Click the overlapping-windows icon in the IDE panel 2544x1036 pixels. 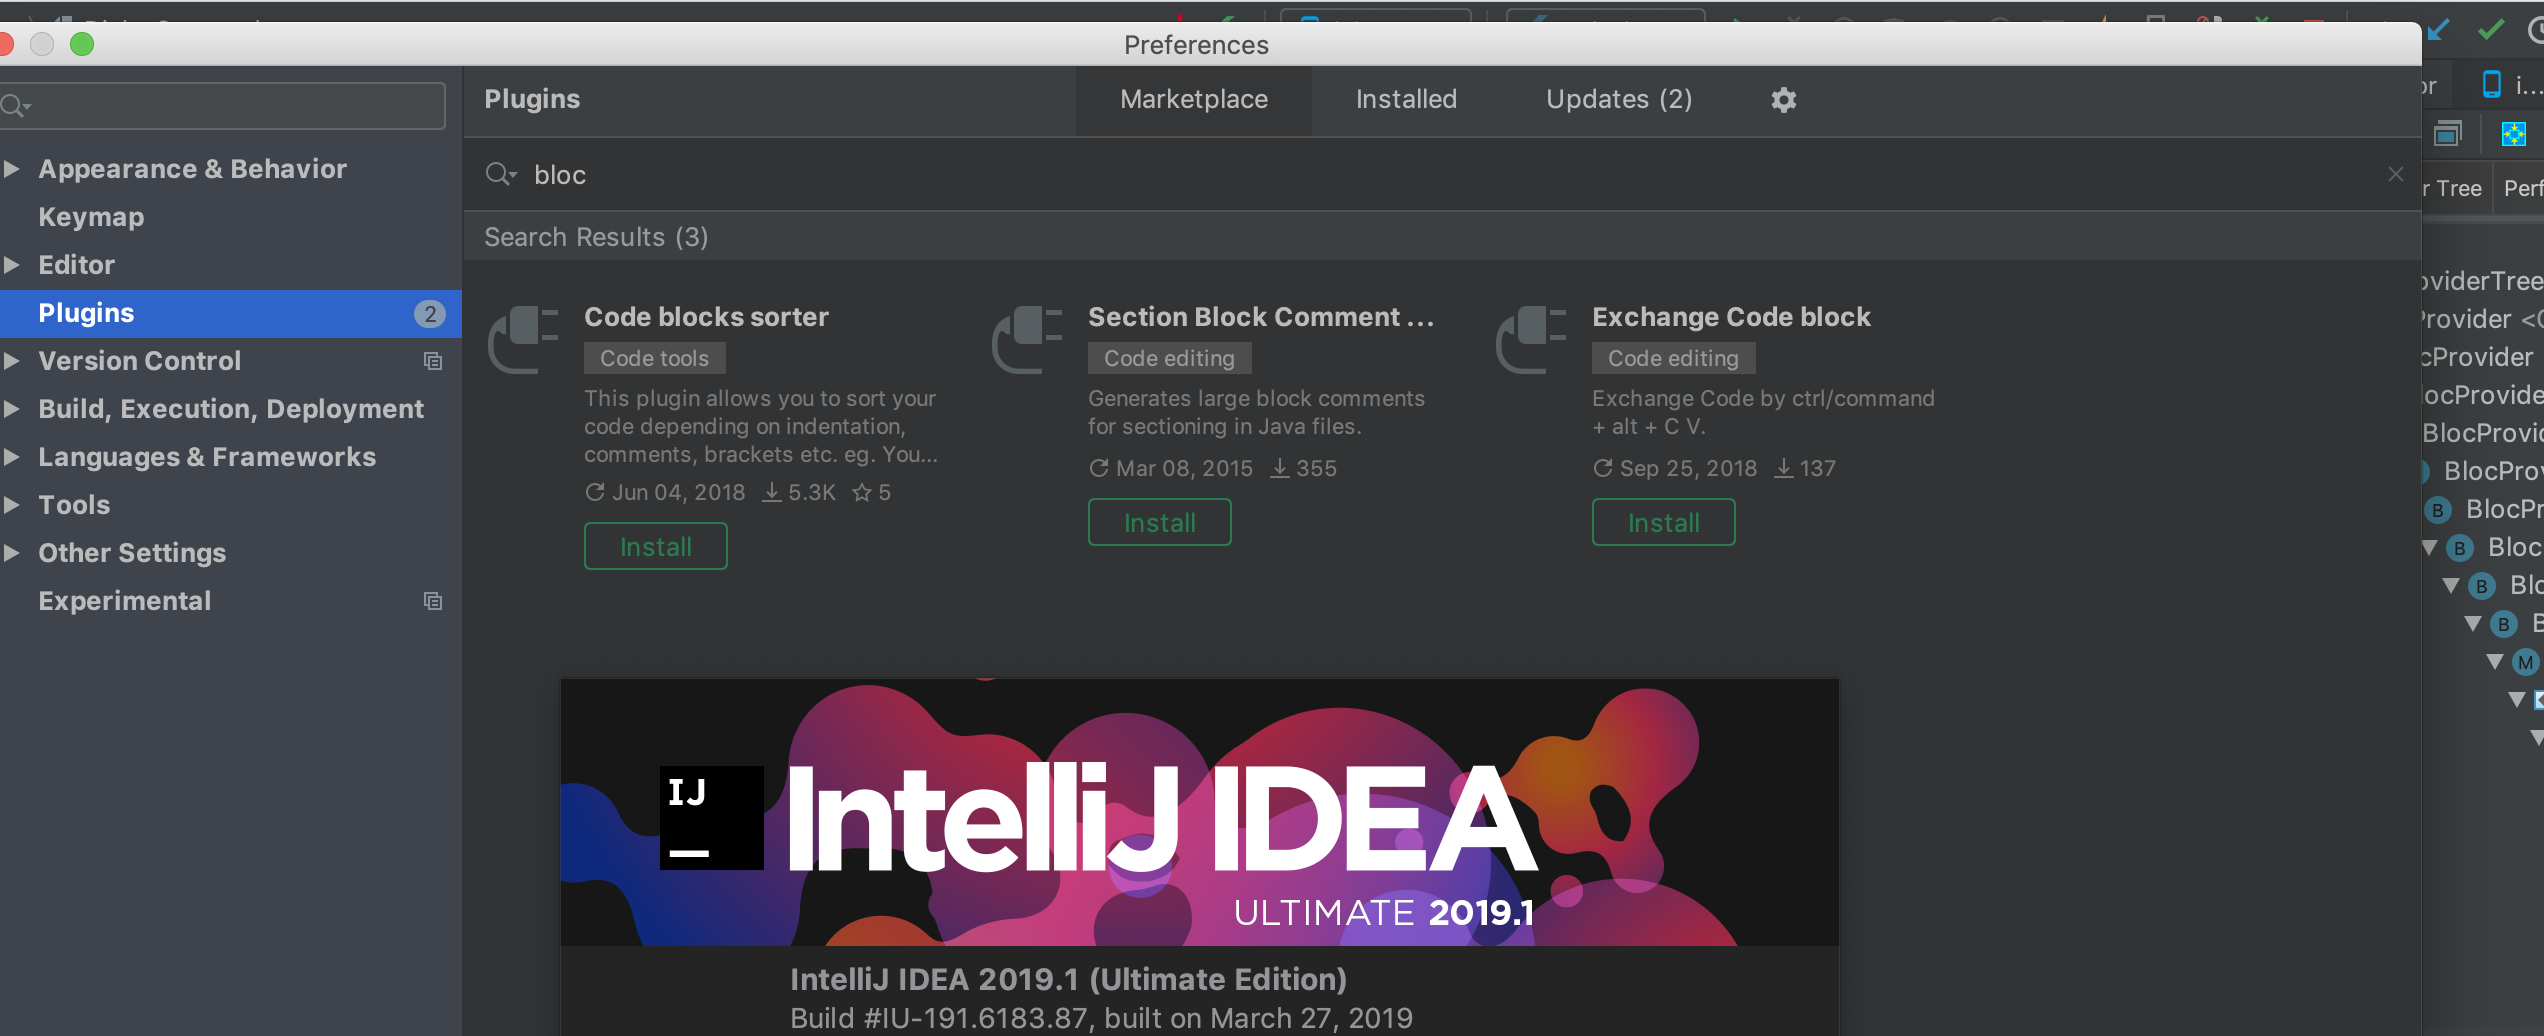tap(2447, 133)
